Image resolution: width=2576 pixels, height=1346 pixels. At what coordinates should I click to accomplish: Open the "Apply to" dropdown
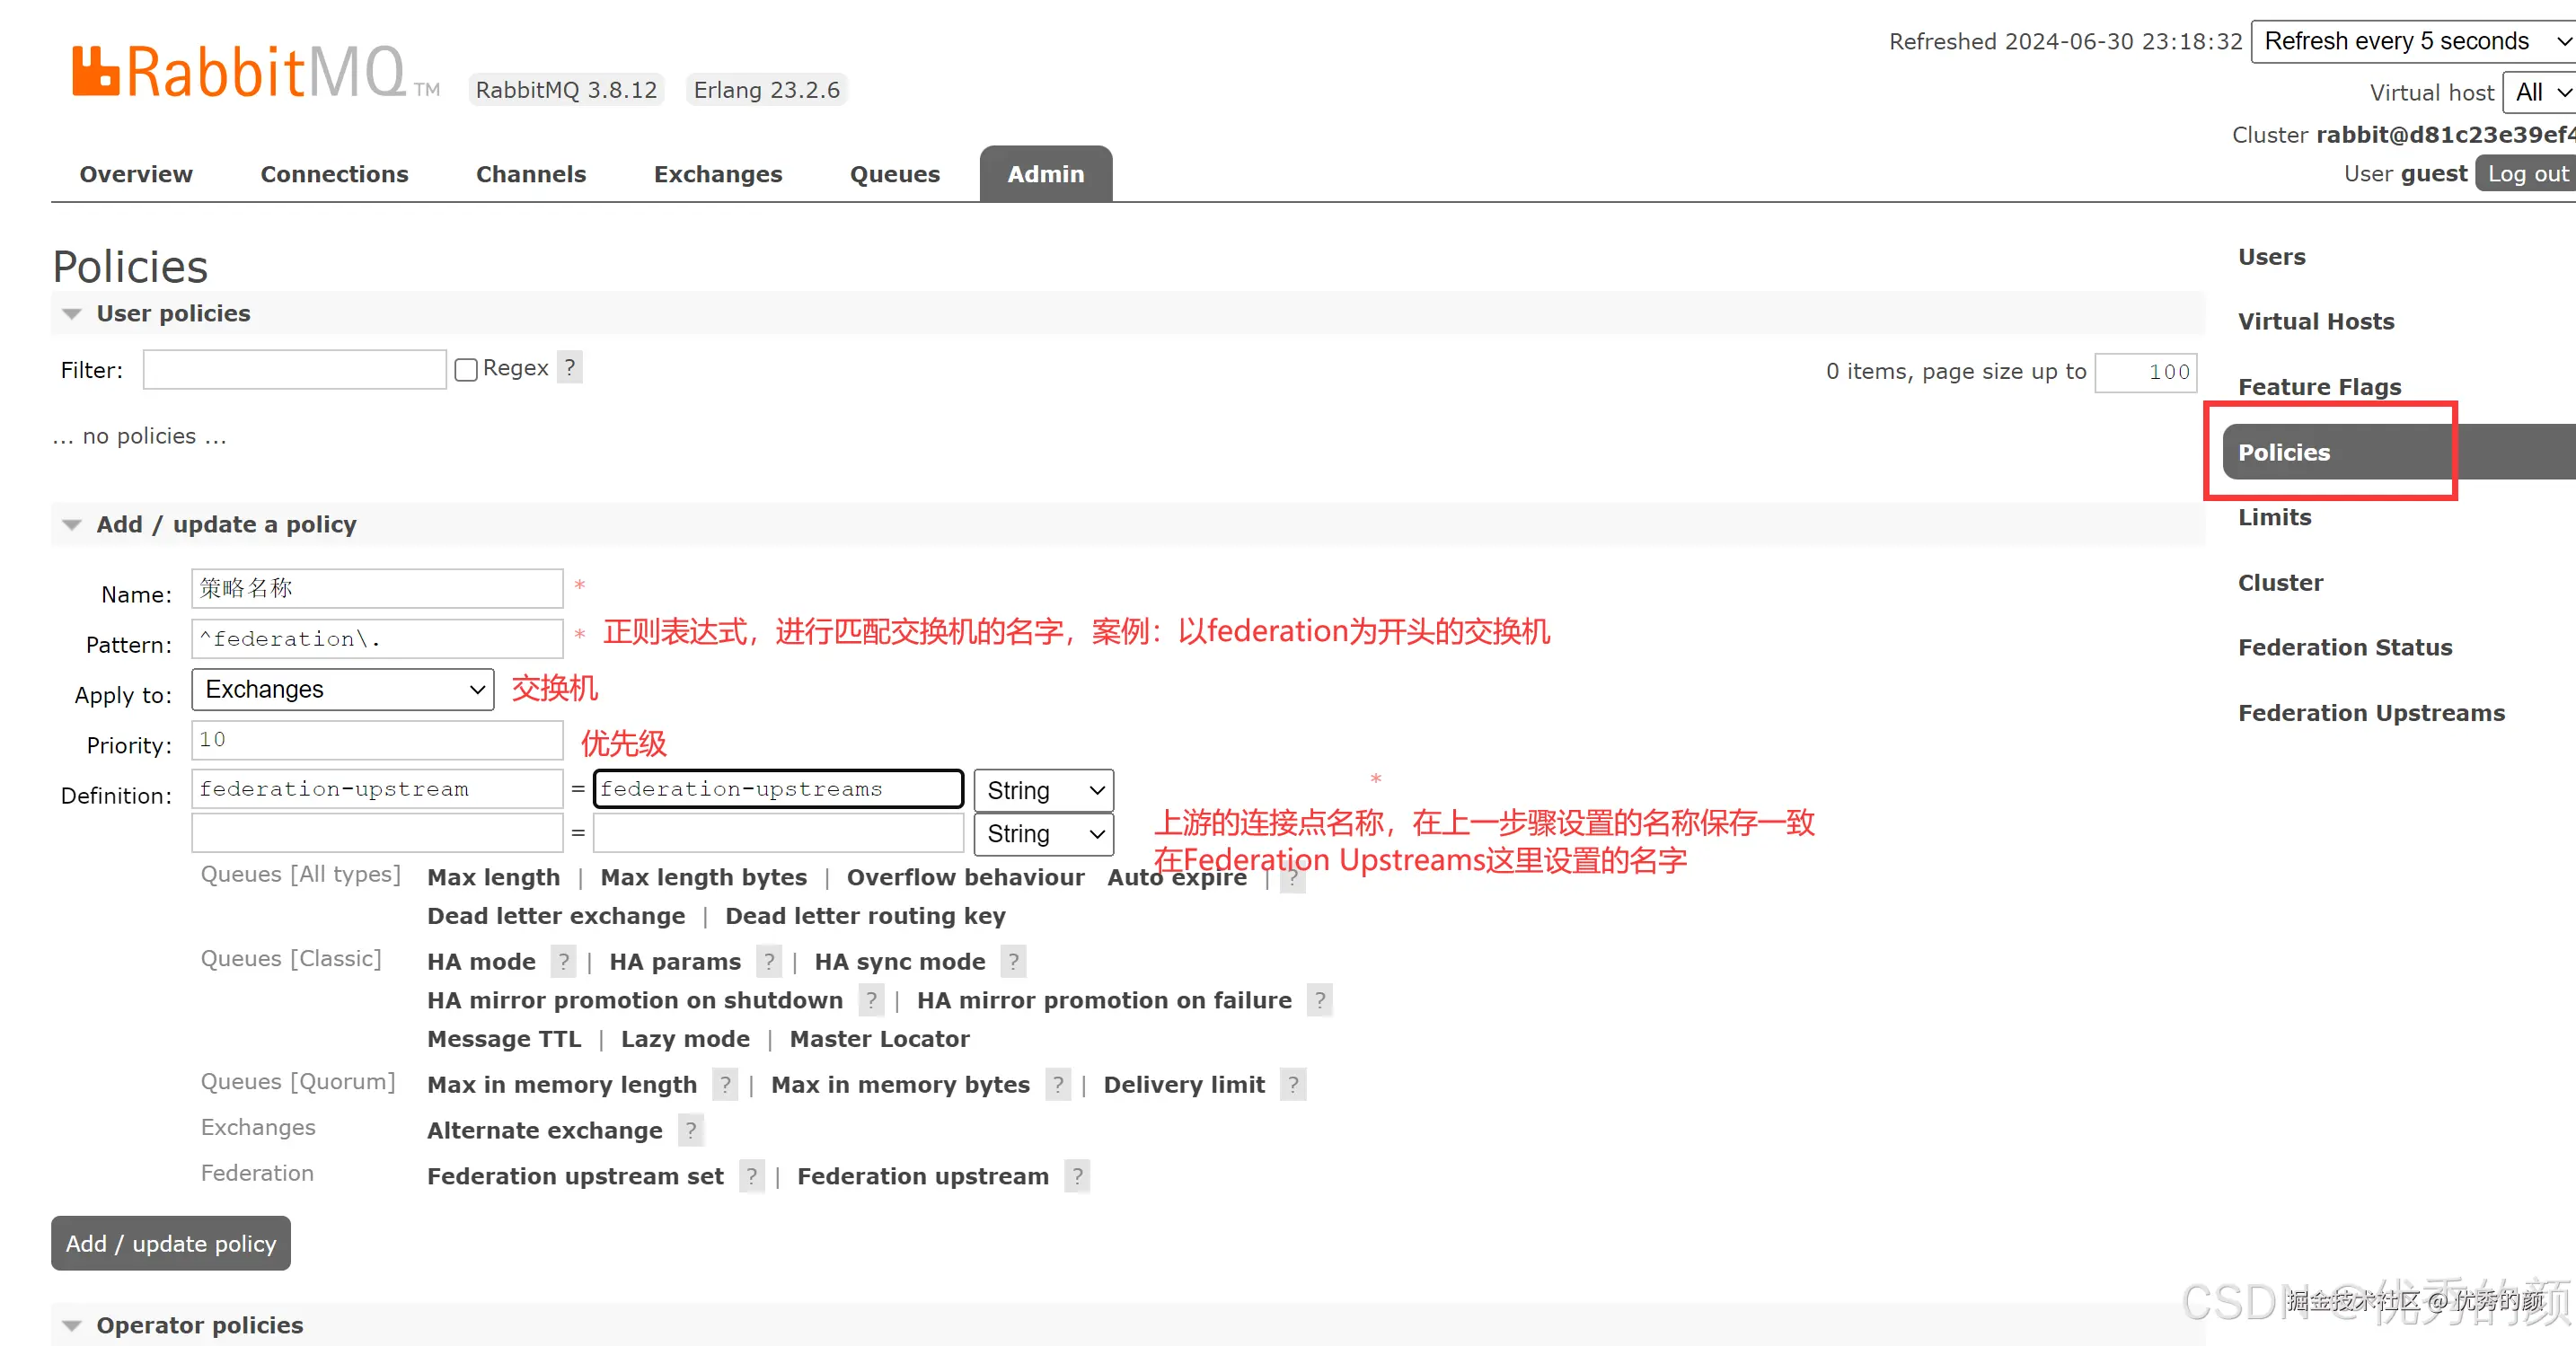point(342,689)
